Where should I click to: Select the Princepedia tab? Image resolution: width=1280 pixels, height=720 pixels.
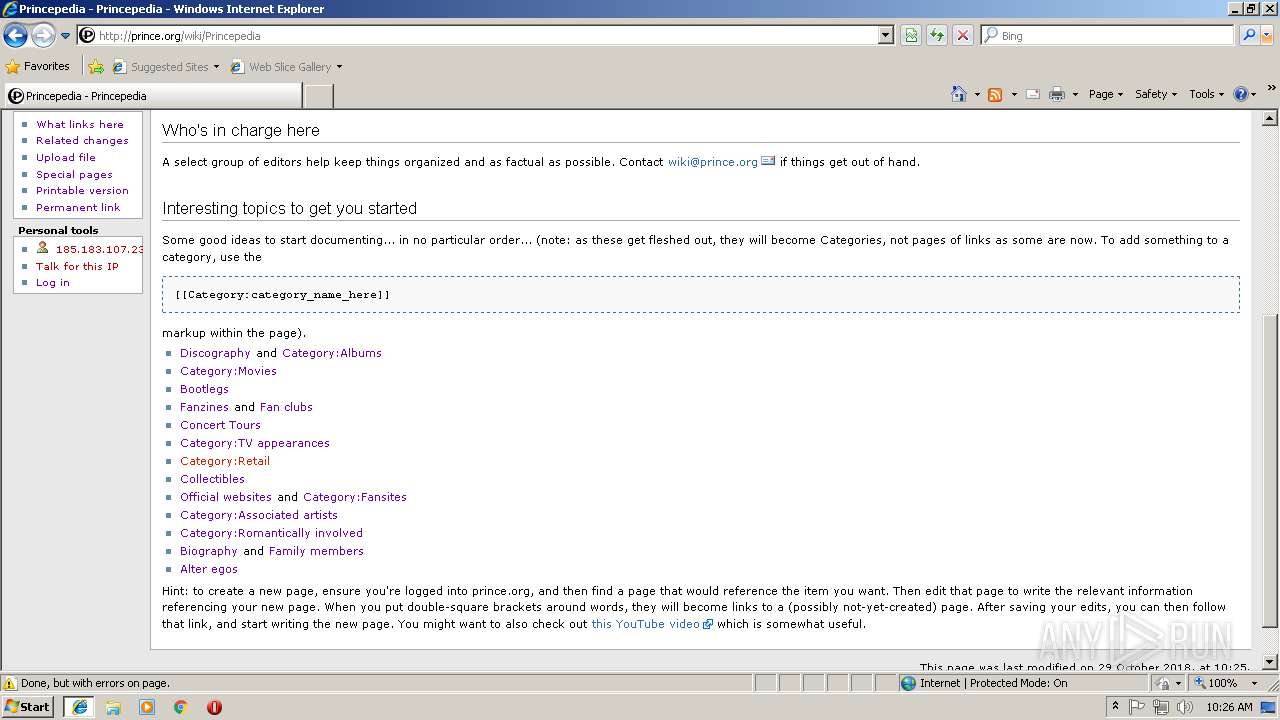tap(152, 96)
